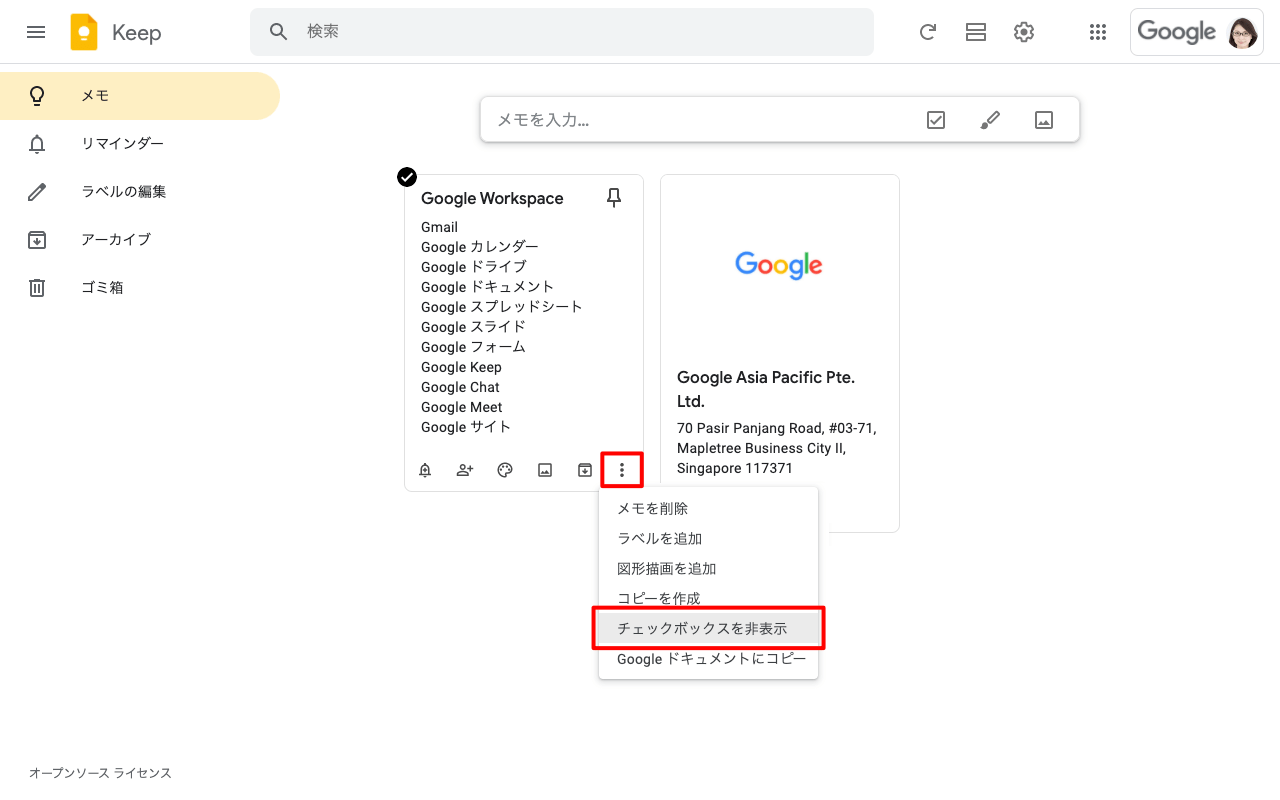Screen dimensions: 1280x800
Task: Choose コピーを作成 from the menu
Action: click(709, 598)
